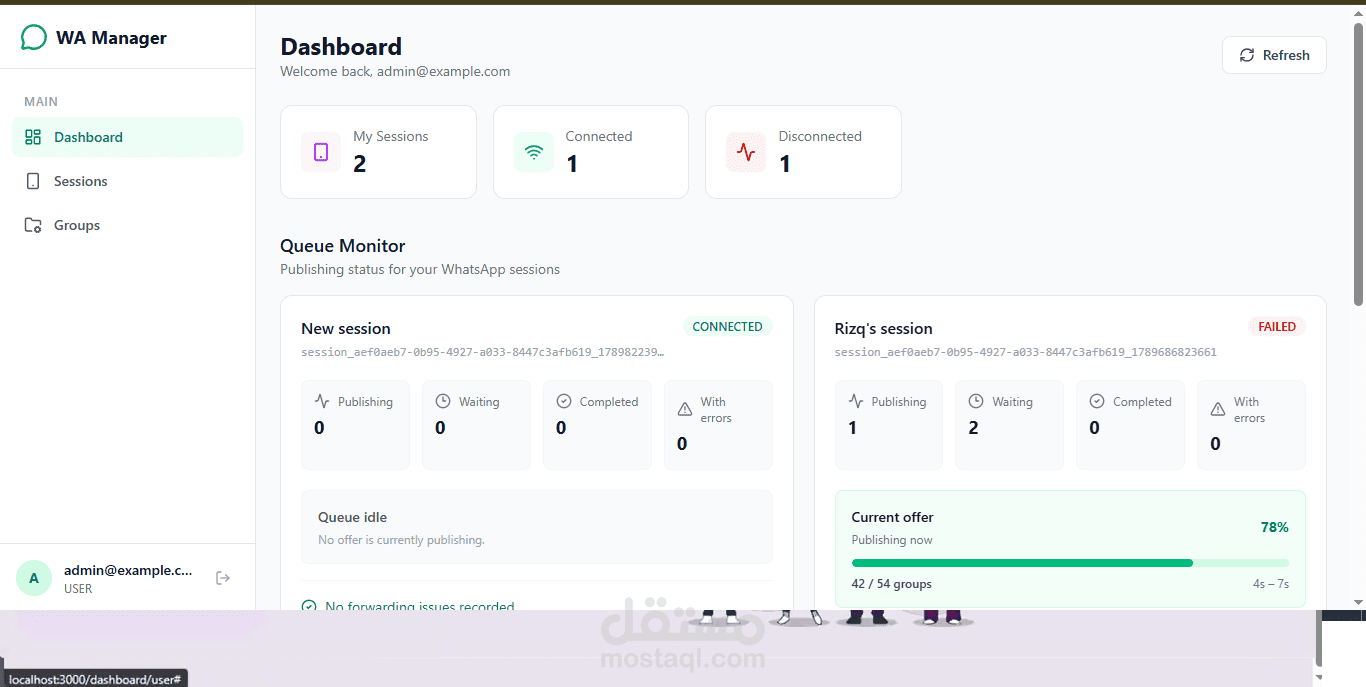Click the "78%" progress value
Screen dimensions: 1366x687
click(1275, 527)
